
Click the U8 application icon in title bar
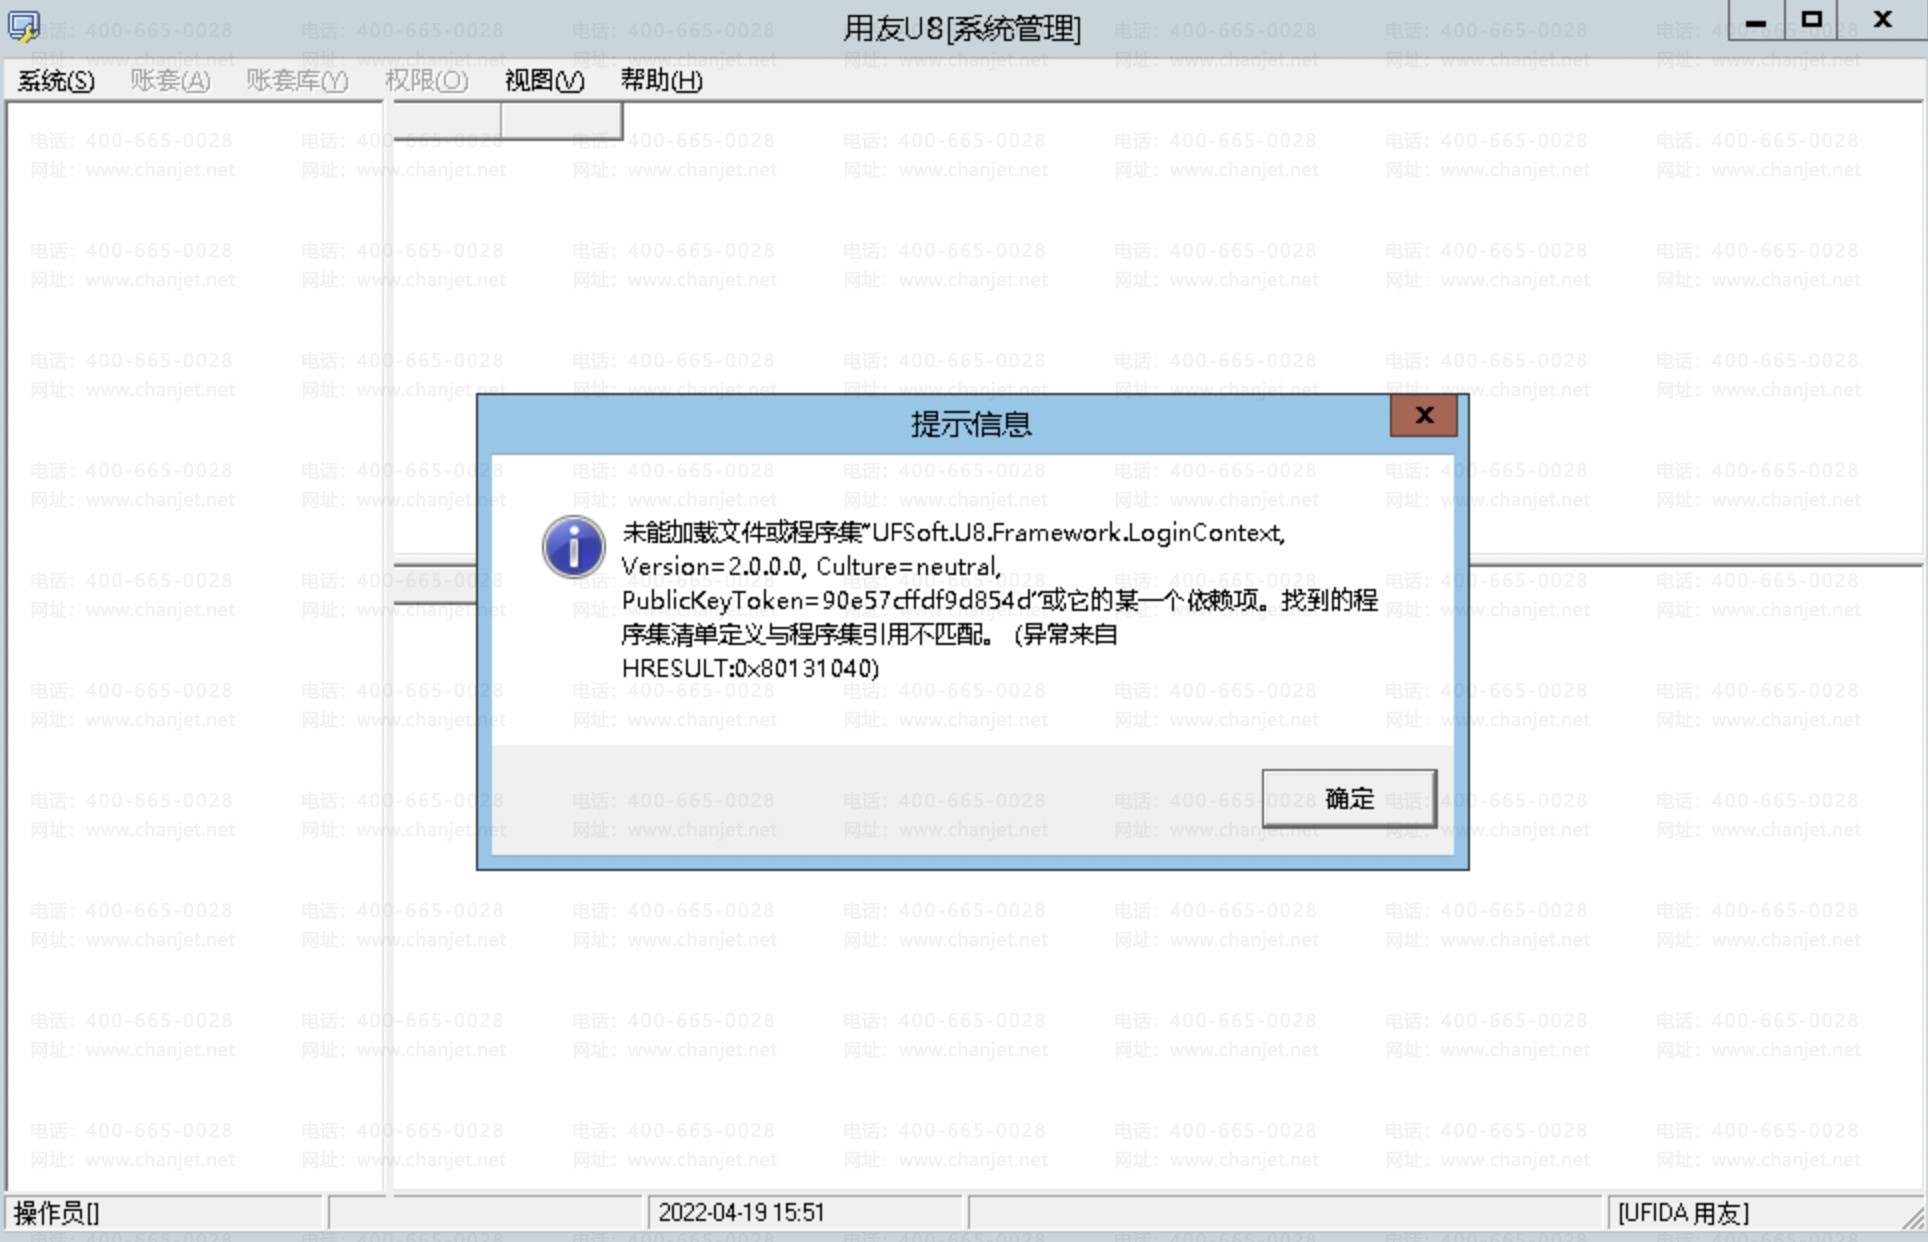(x=24, y=26)
